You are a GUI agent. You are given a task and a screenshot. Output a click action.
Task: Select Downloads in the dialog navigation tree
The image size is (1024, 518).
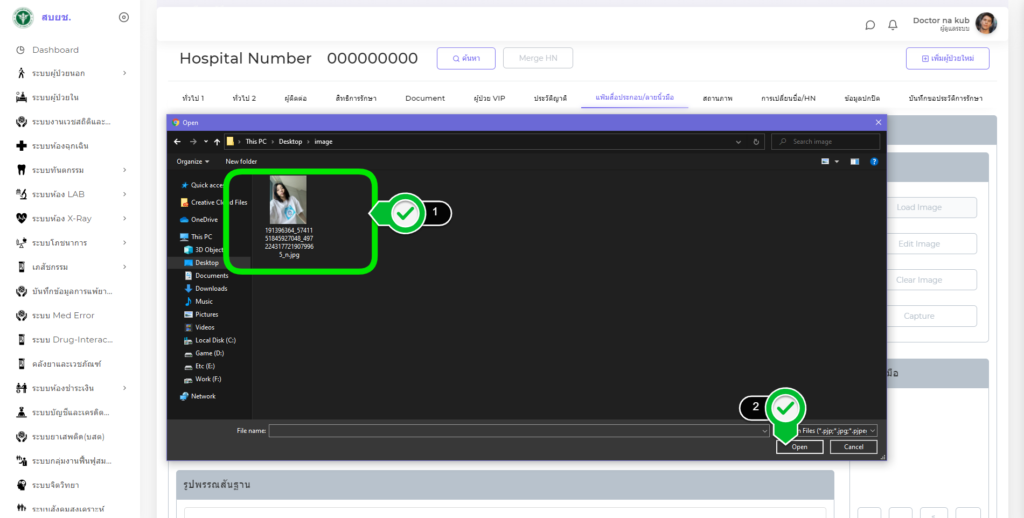(x=211, y=288)
